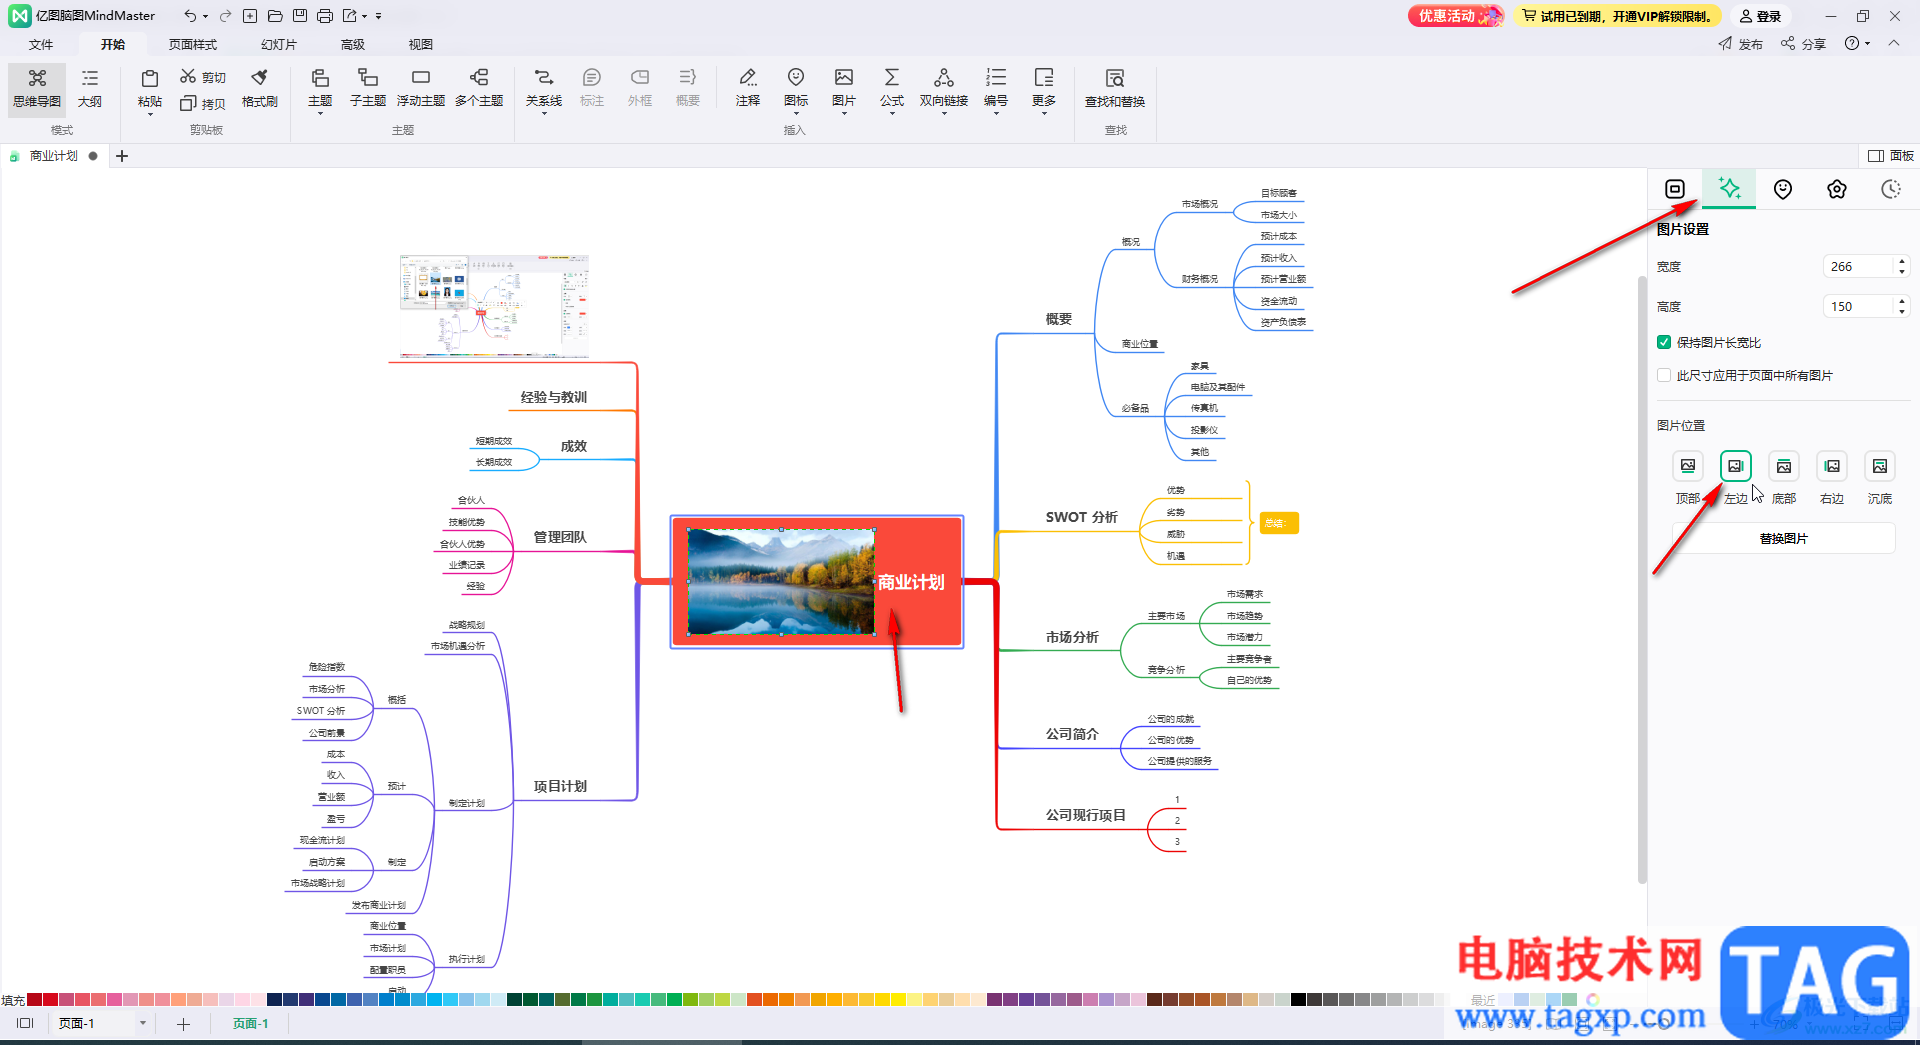Uncheck 保持图片长宽比 checkbox
The height and width of the screenshot is (1045, 1920).
point(1664,342)
